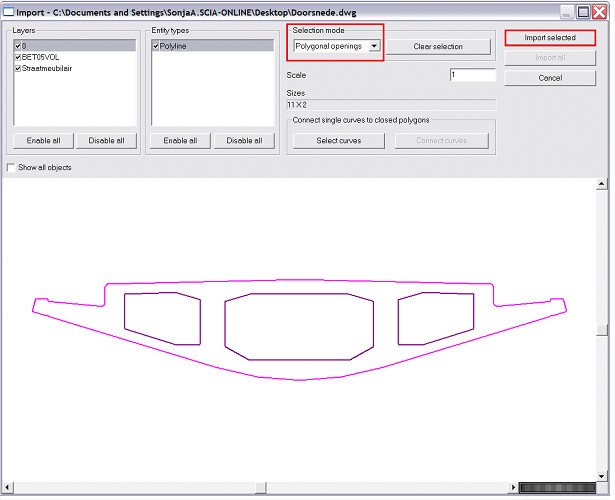615x500 pixels.
Task: Uncheck the BET05VOL layer
Action: (19, 57)
